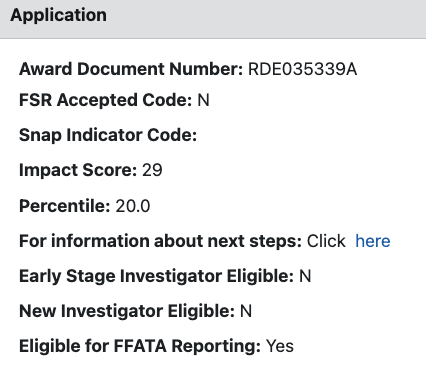Click the FSR Accepted Code label
Viewport: 426px width, 374px height.
106,100
